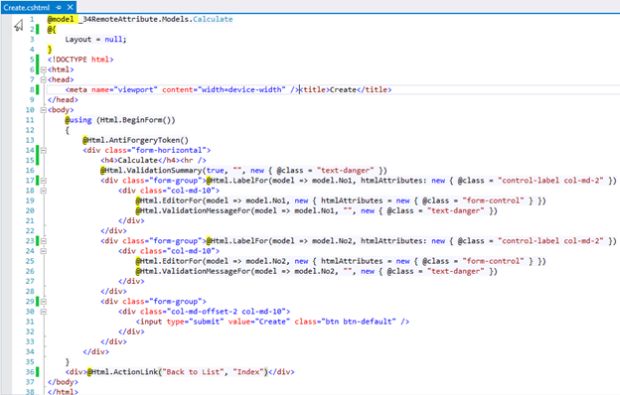Click the @model keyword on line 1
The height and width of the screenshot is (395, 620).
[60, 19]
